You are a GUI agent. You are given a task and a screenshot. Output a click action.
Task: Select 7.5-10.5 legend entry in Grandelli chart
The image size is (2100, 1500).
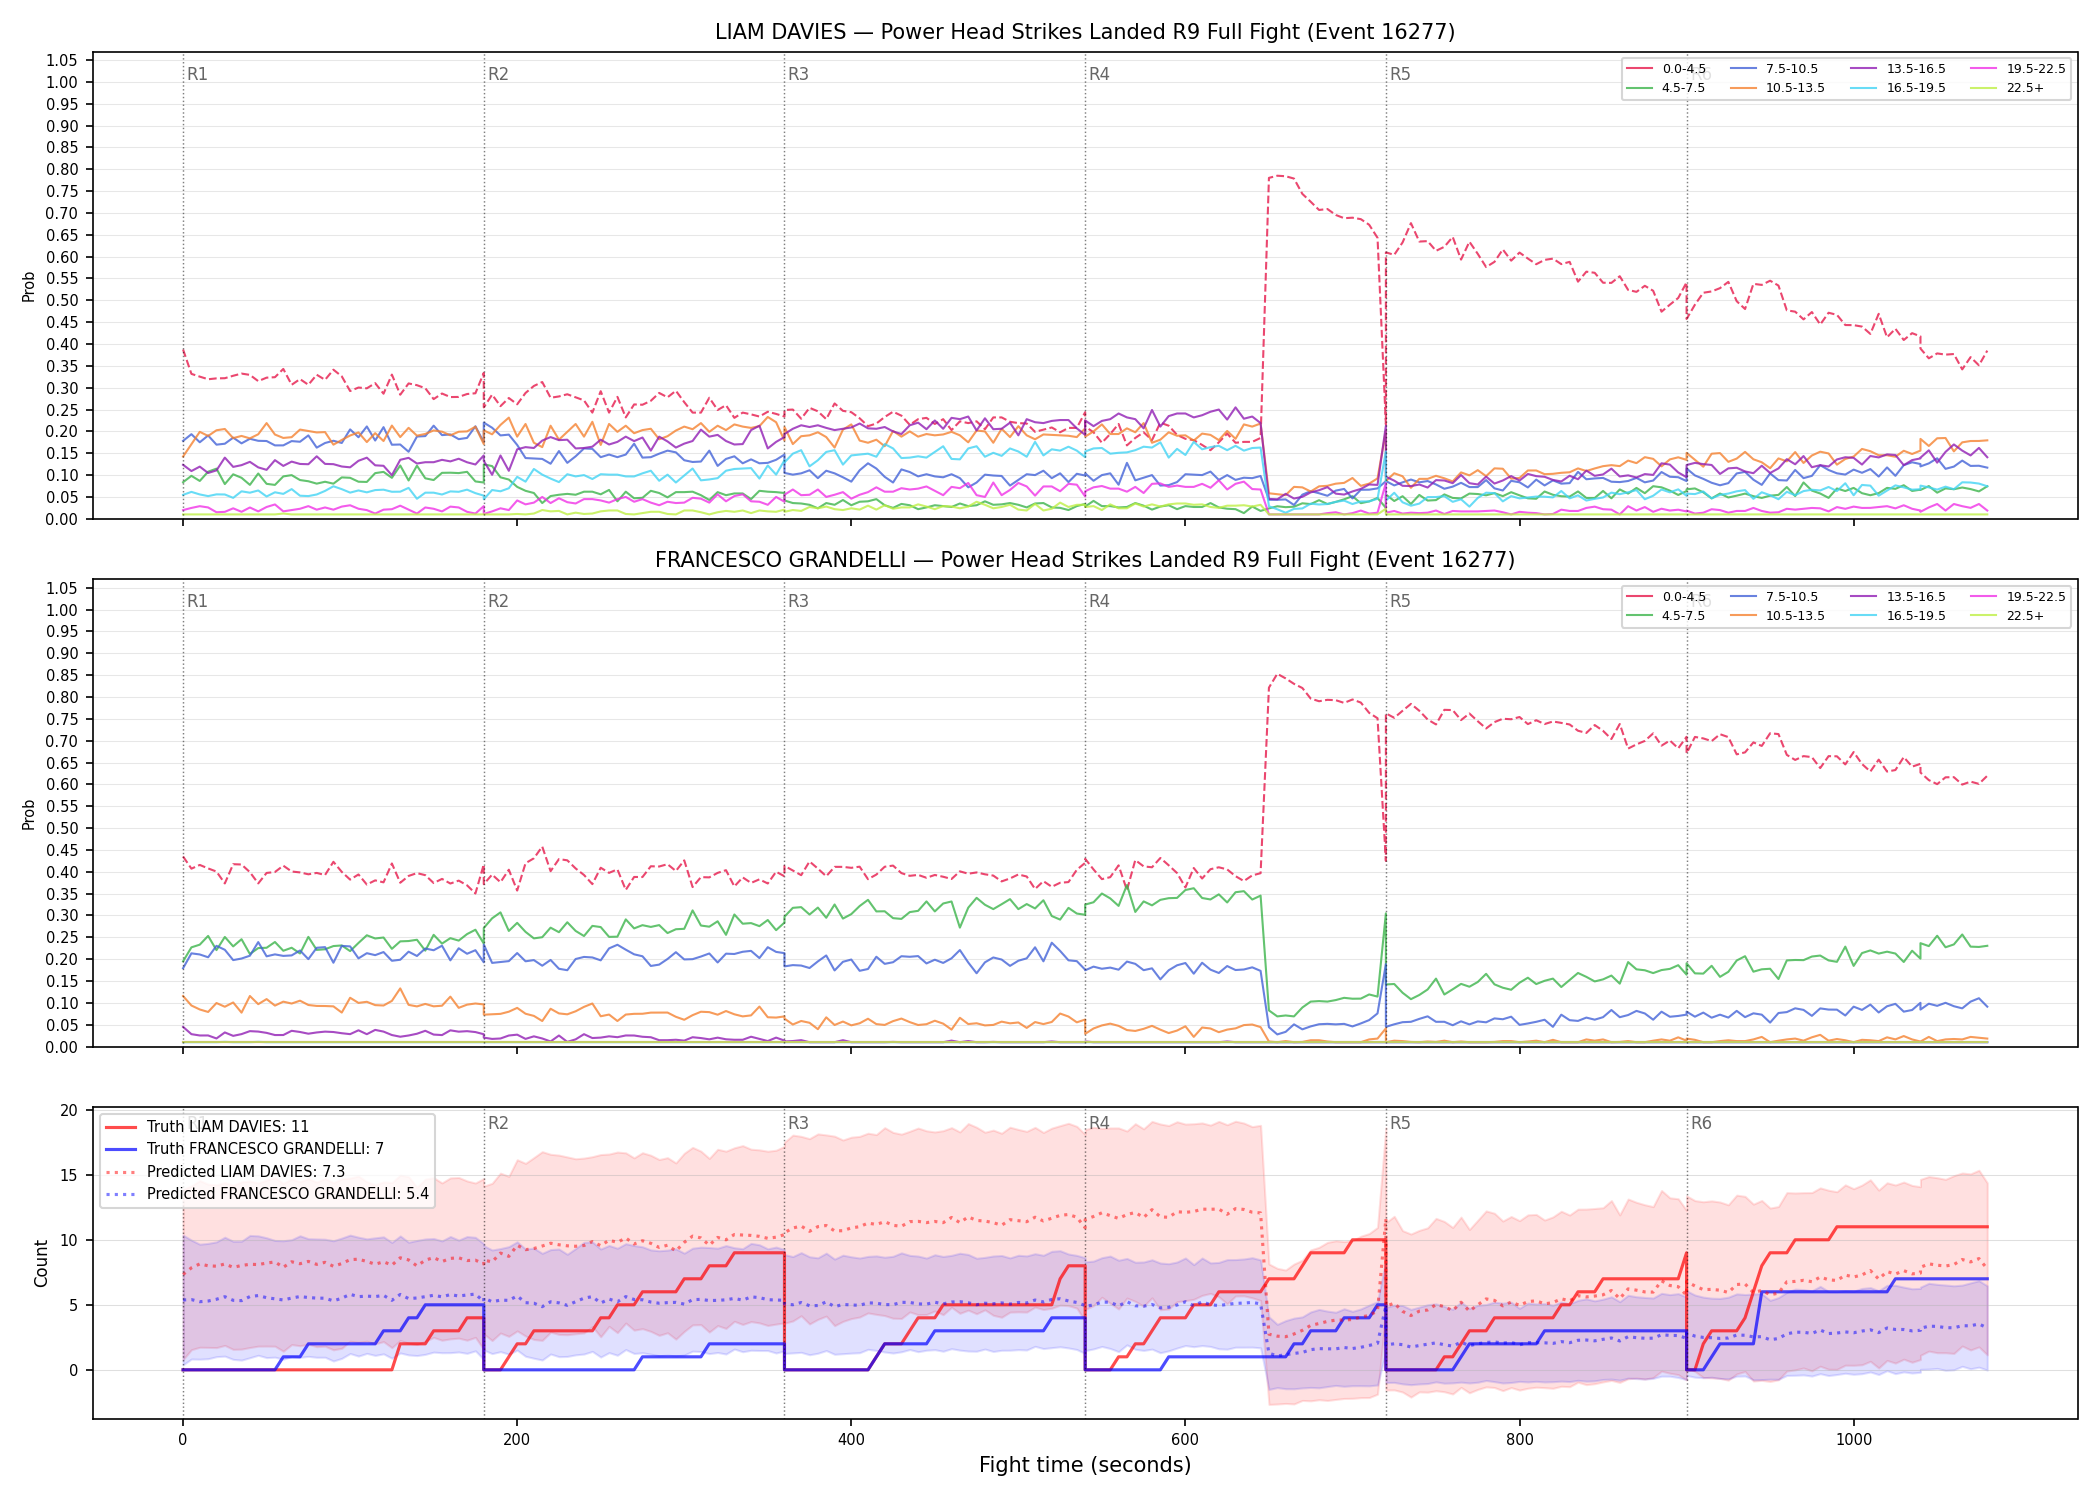pos(1774,597)
